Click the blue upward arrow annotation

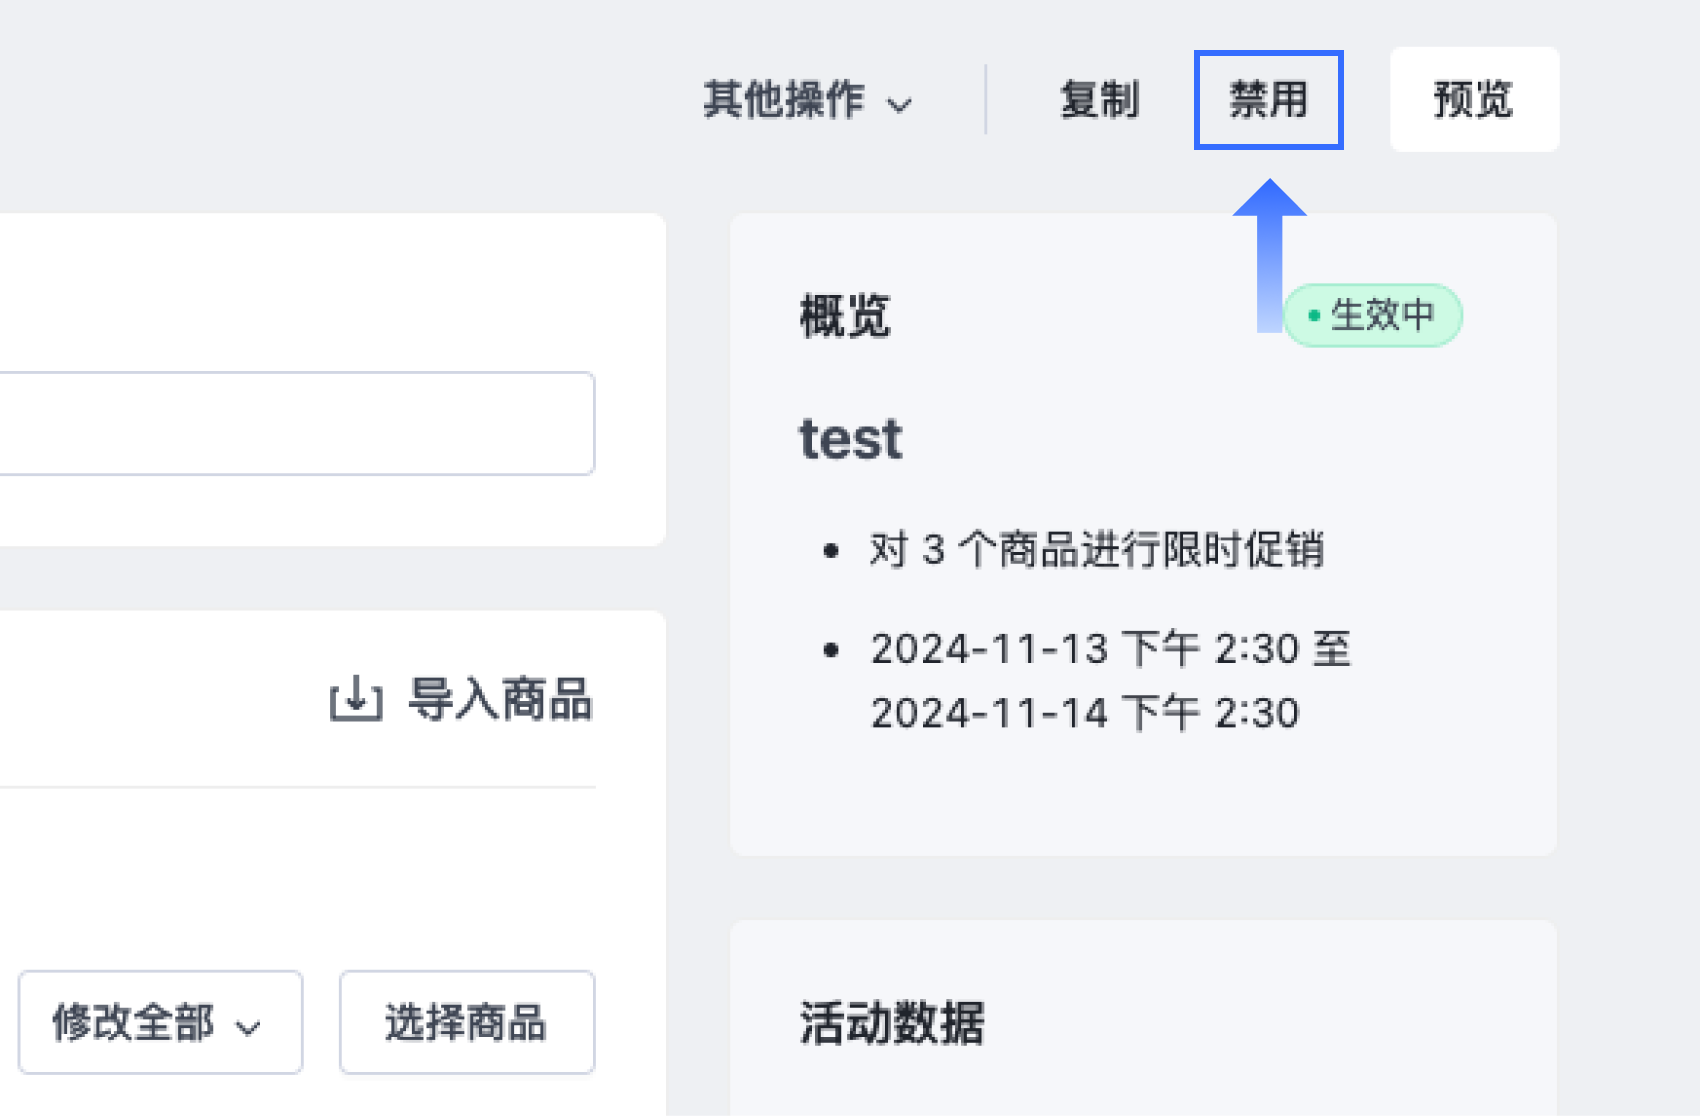(1269, 255)
